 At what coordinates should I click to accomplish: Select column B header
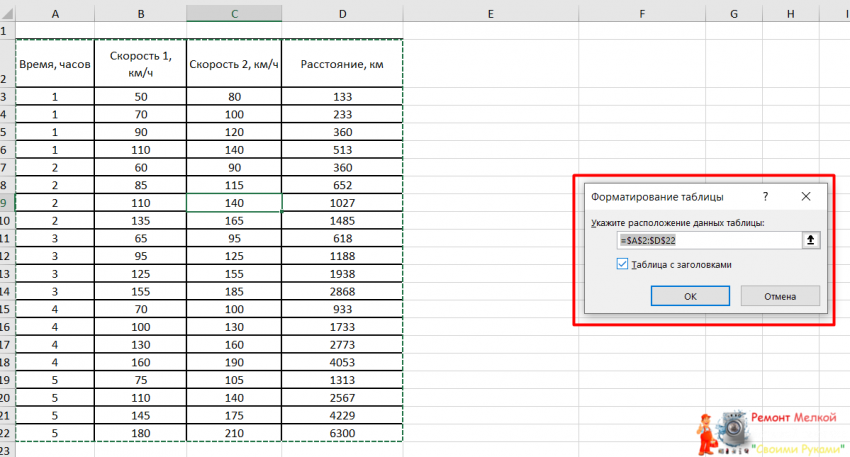tap(141, 13)
